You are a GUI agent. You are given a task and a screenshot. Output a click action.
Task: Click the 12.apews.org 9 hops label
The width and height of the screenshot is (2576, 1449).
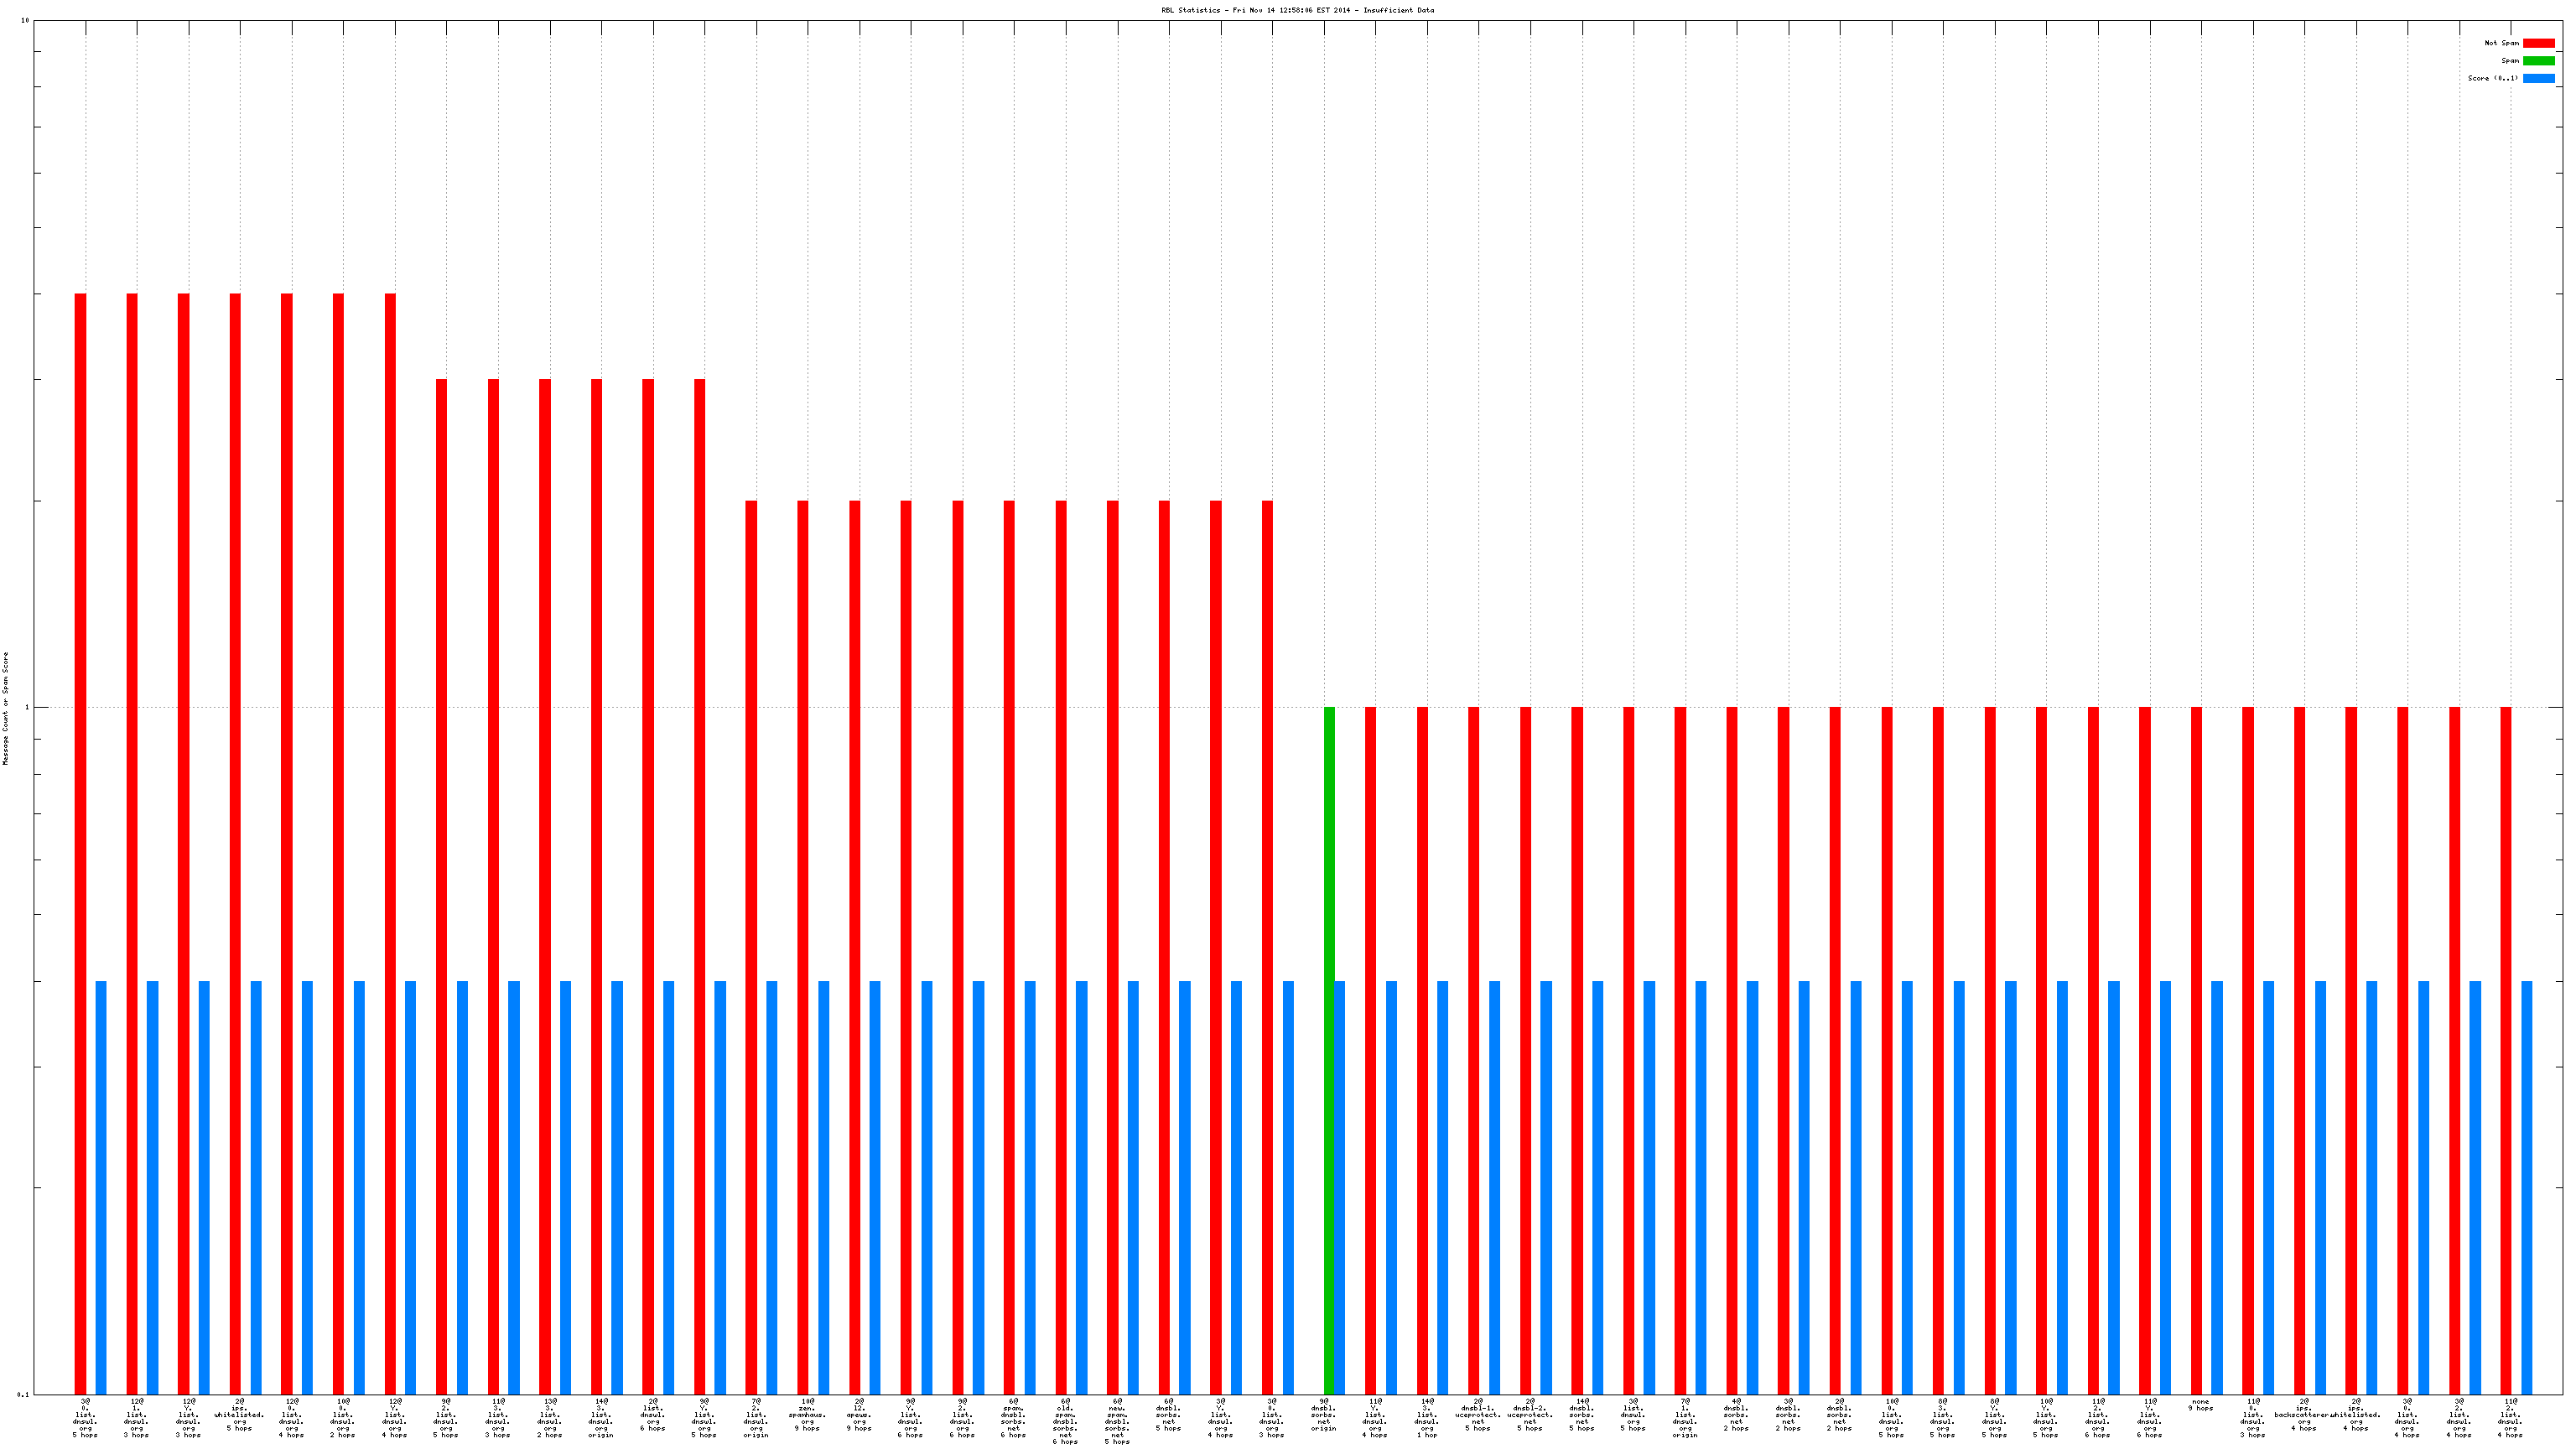(859, 1415)
